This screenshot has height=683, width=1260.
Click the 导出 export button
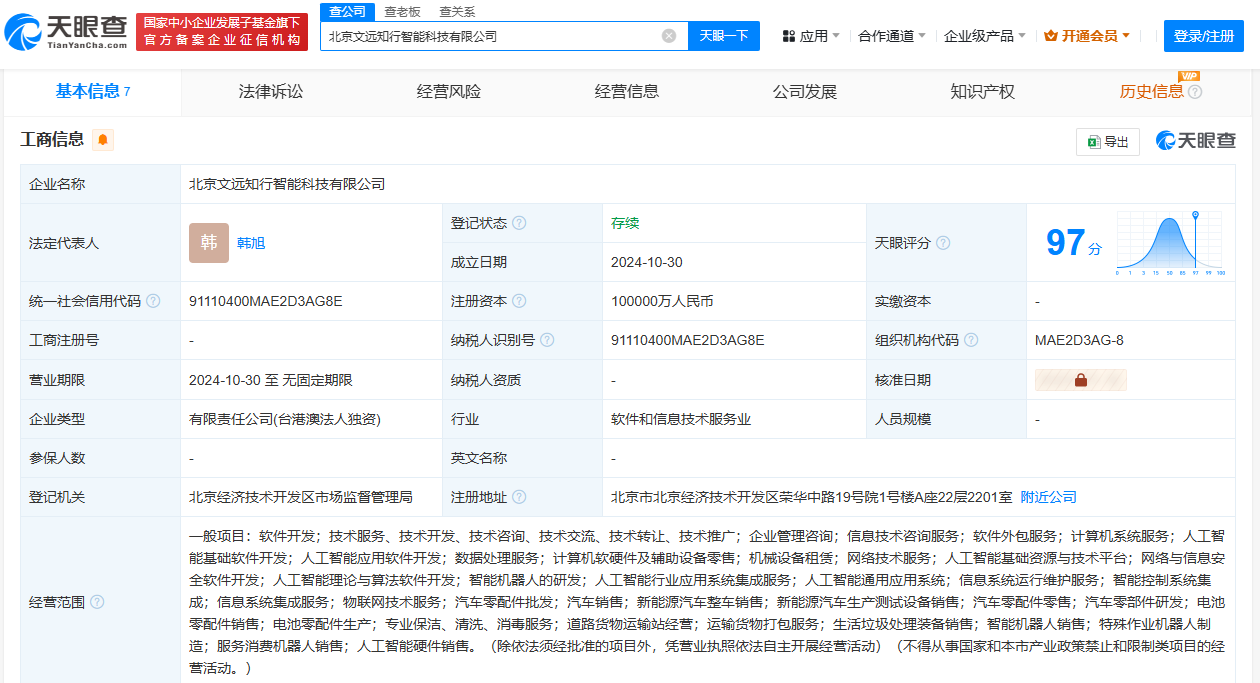click(1108, 142)
